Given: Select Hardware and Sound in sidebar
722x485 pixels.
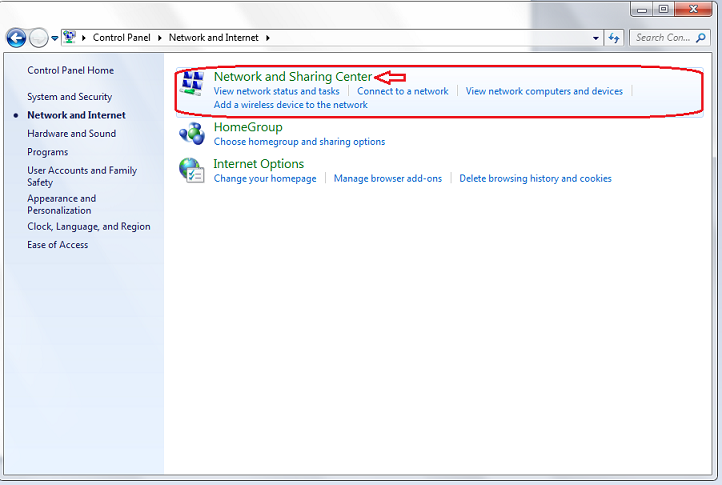Looking at the screenshot, I should pos(71,134).
